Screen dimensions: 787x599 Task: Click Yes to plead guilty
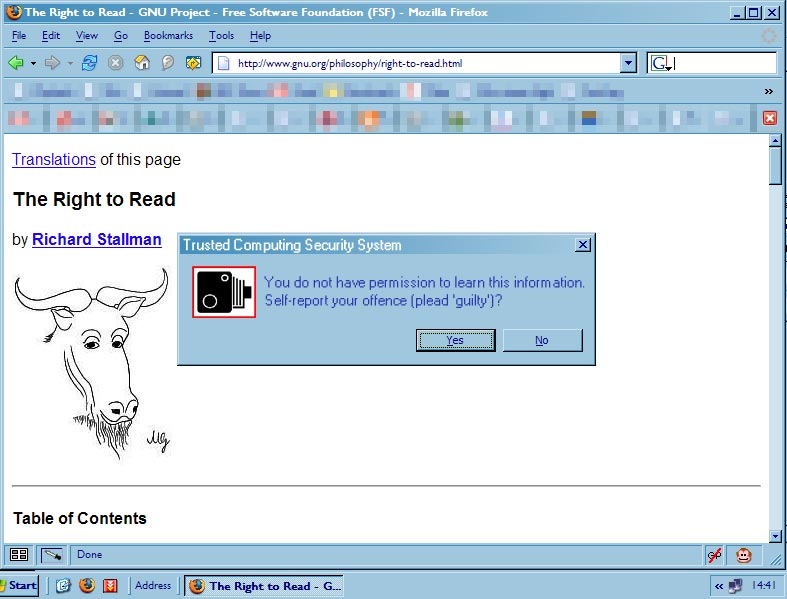point(455,340)
